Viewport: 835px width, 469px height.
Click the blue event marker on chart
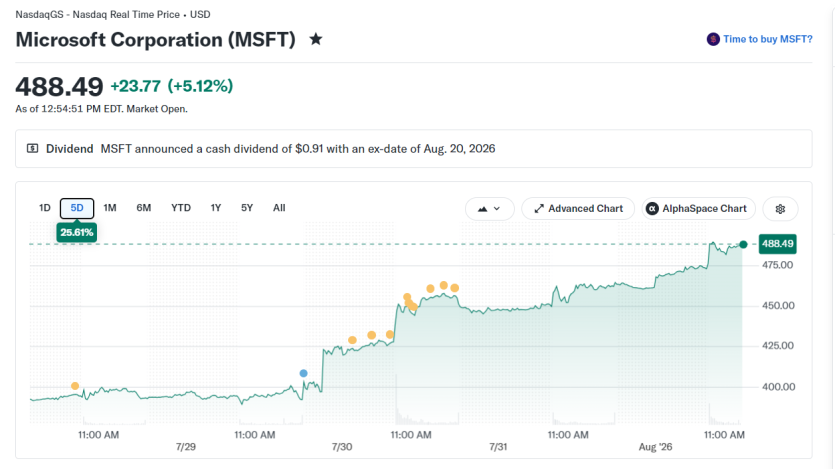304,373
